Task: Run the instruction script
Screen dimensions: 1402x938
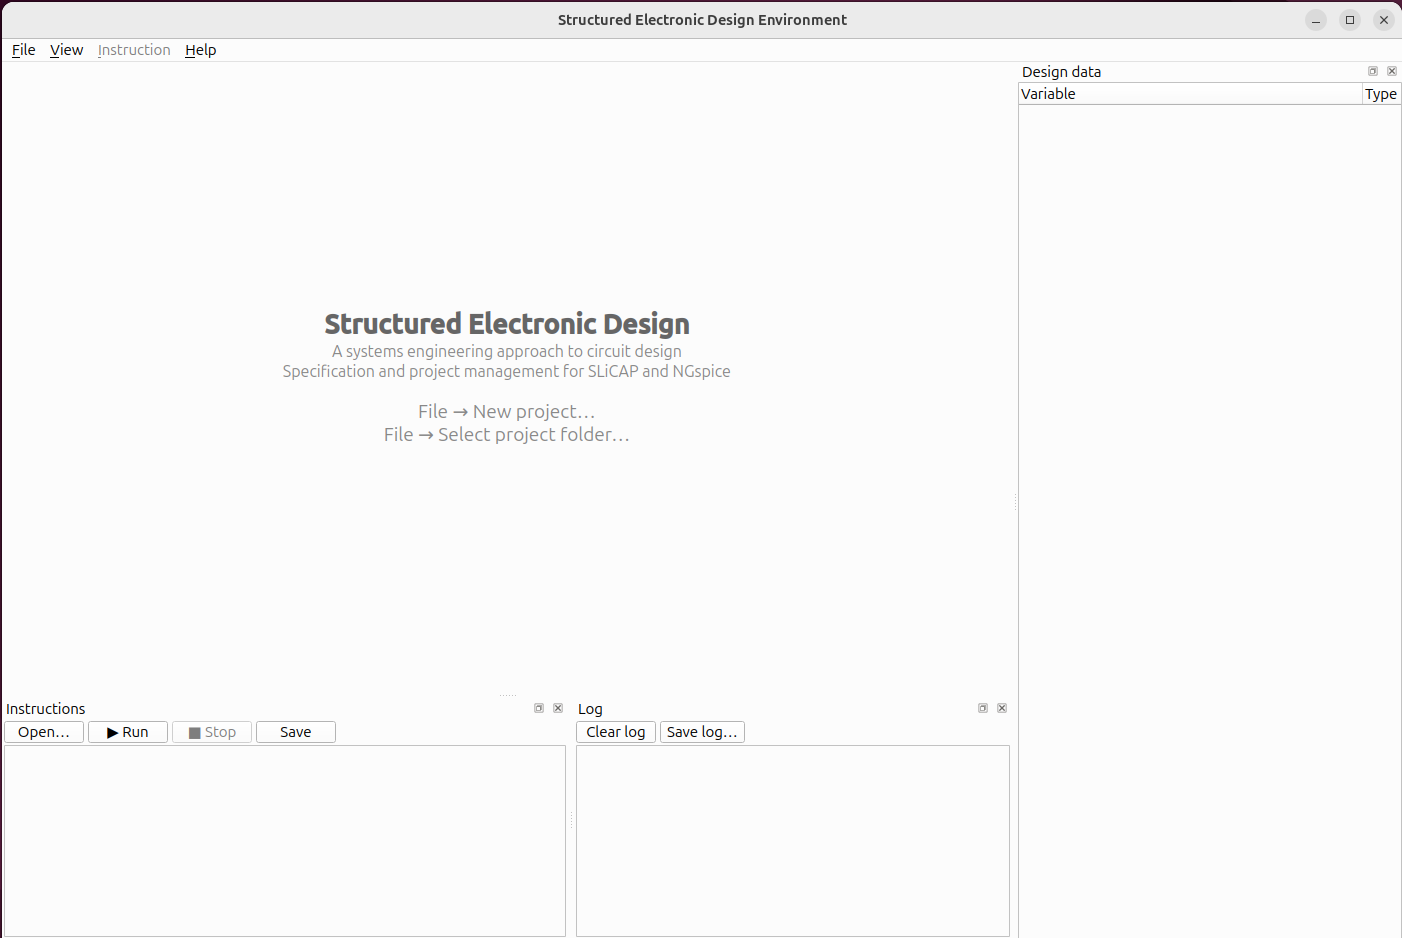Action: (128, 732)
